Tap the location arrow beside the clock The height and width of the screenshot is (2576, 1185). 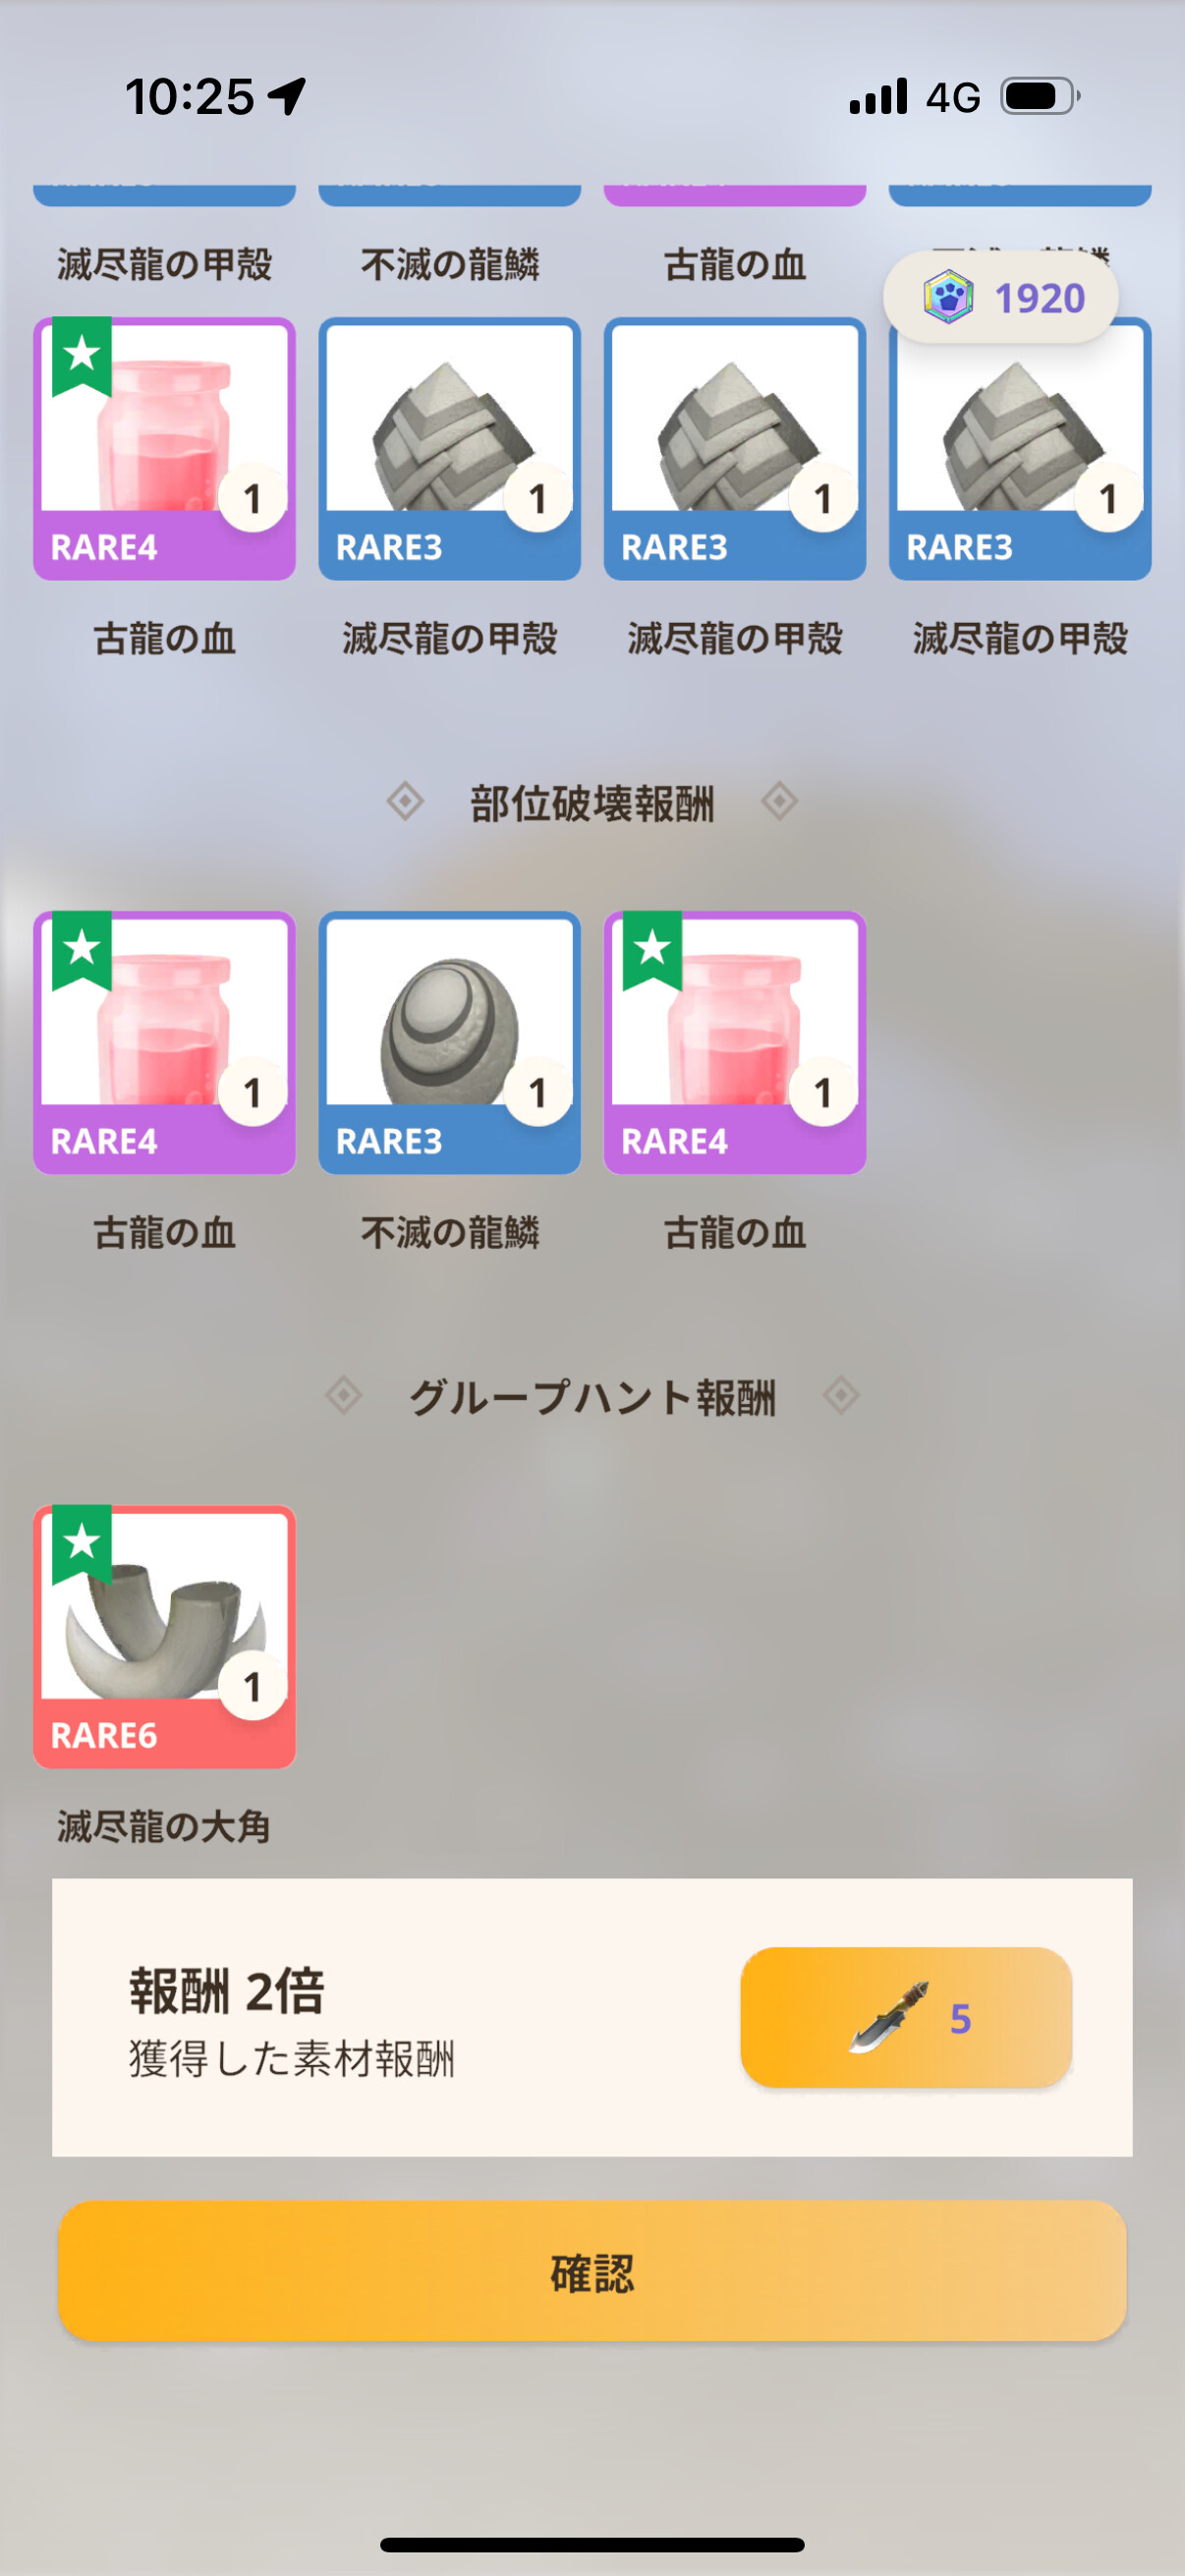pos(287,97)
